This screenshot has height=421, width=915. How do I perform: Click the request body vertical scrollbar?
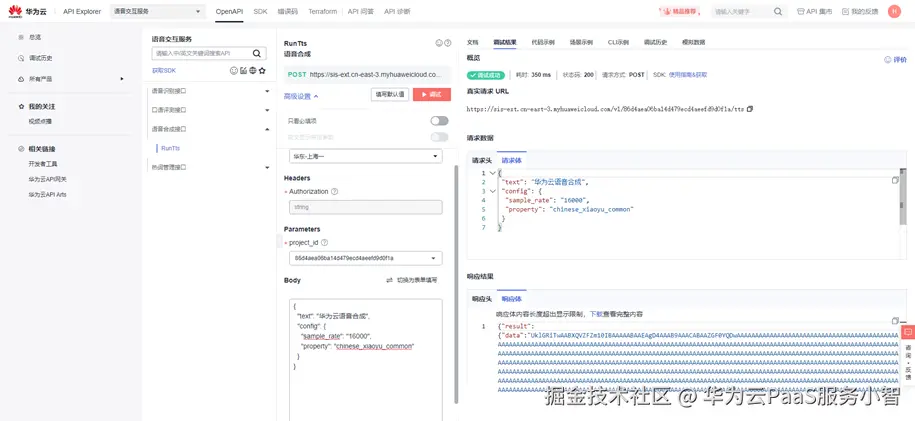[903, 196]
